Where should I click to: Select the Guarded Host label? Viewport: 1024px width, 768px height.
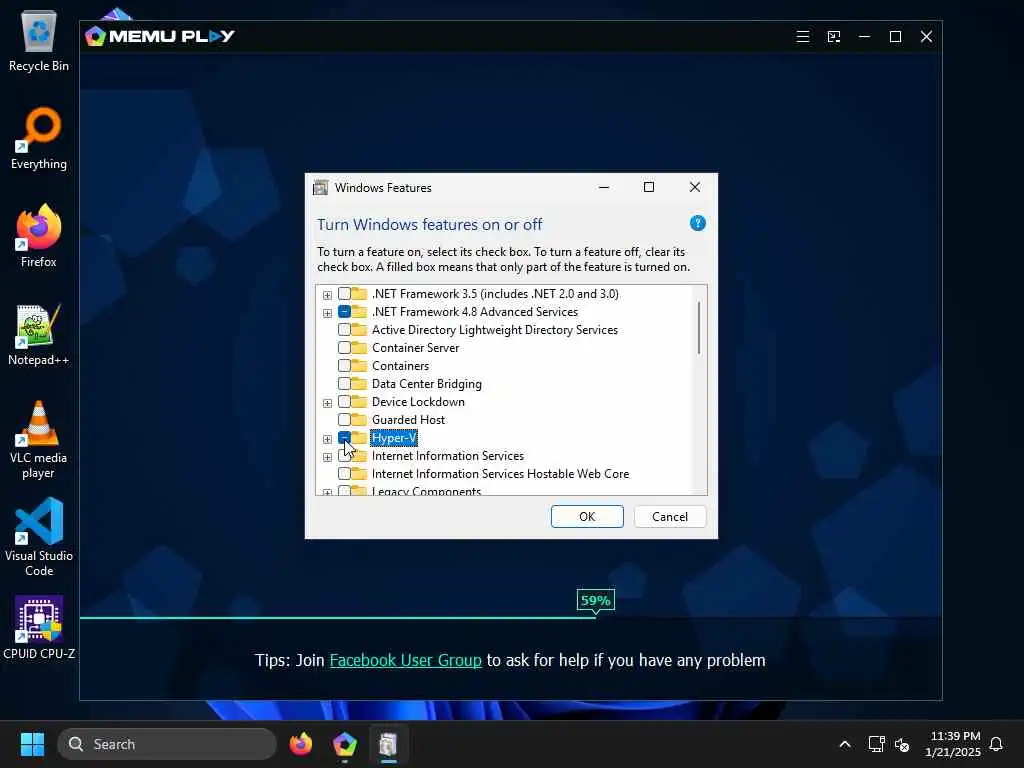click(408, 420)
